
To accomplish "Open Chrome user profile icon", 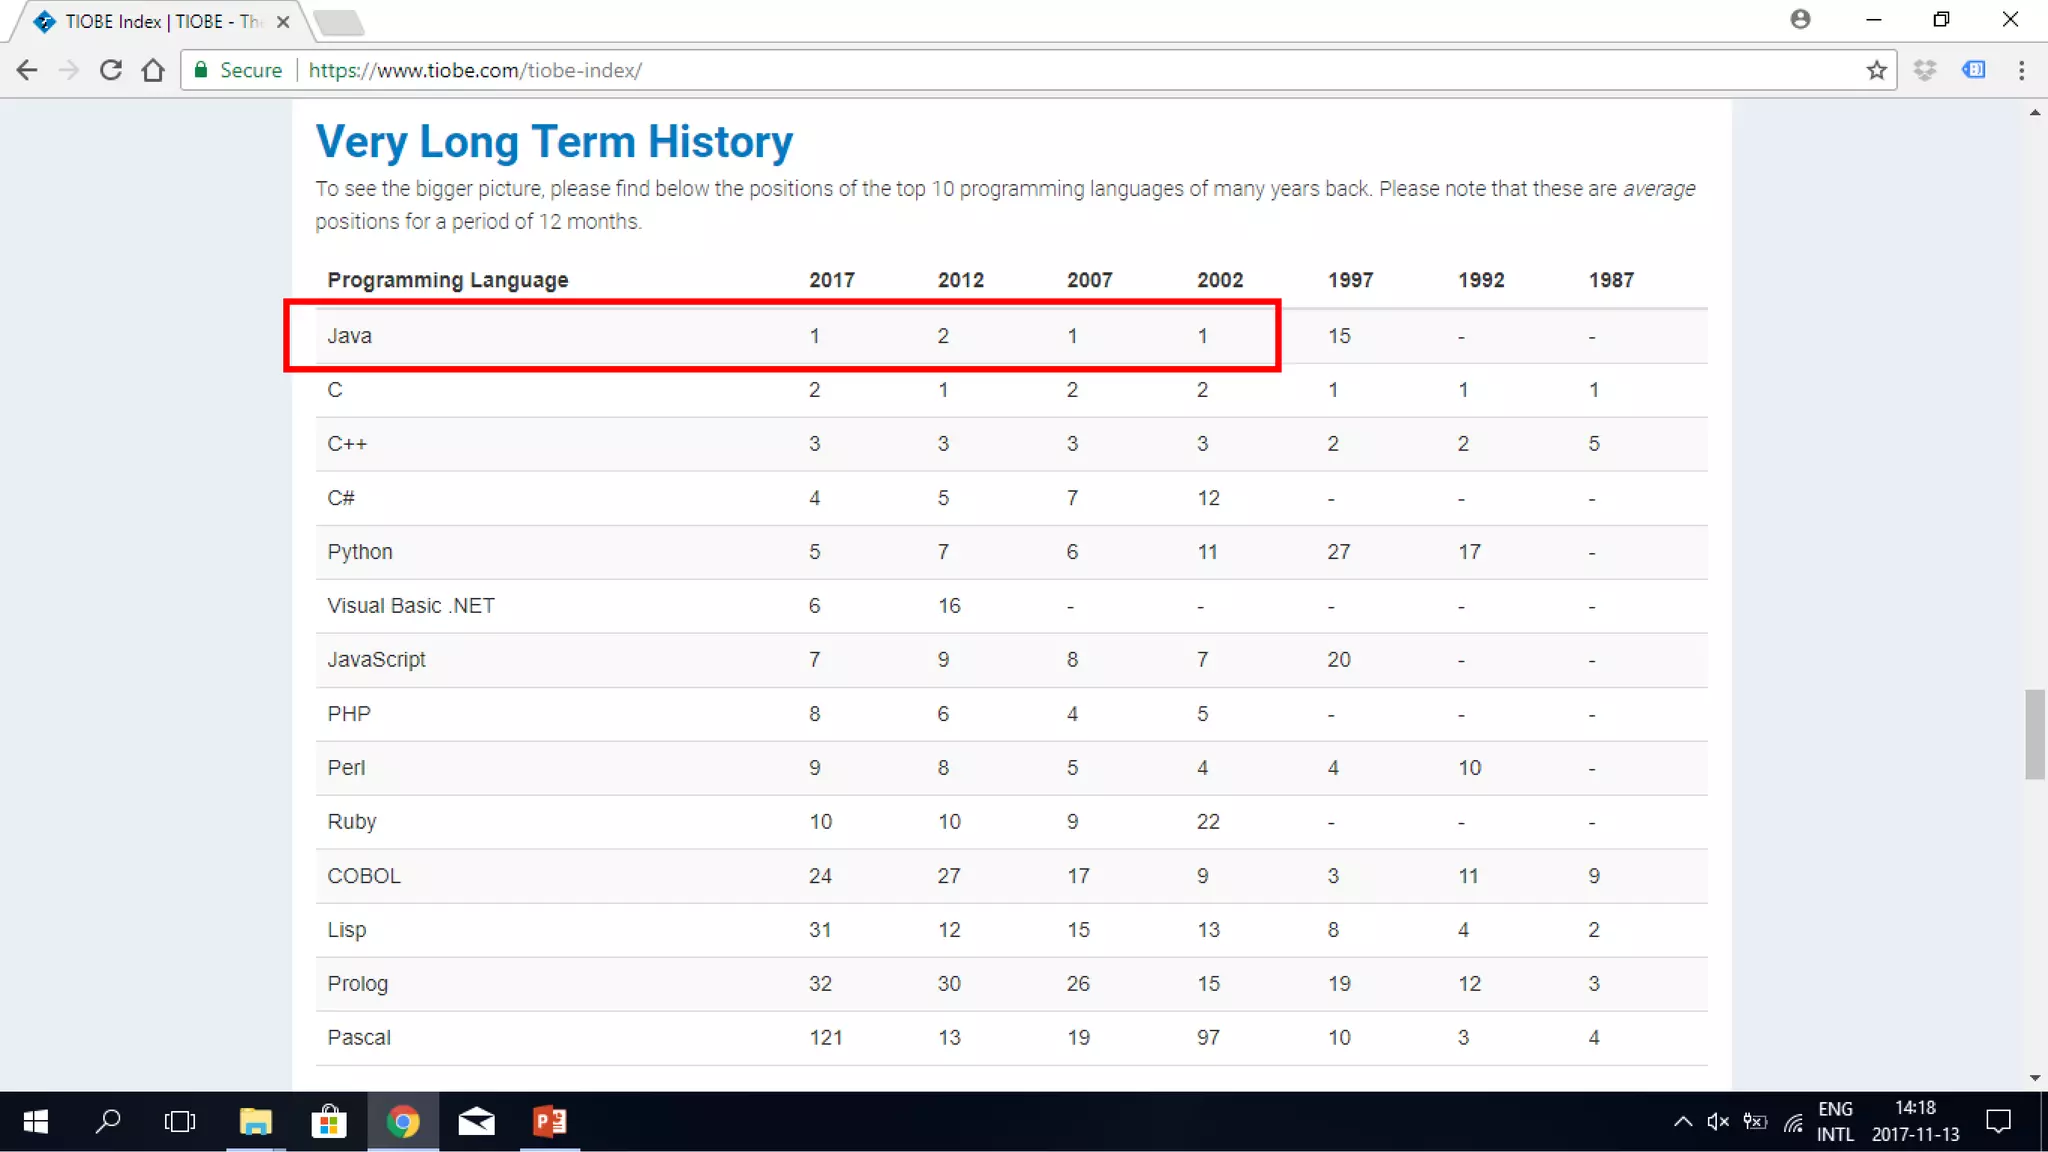I will click(x=1800, y=20).
